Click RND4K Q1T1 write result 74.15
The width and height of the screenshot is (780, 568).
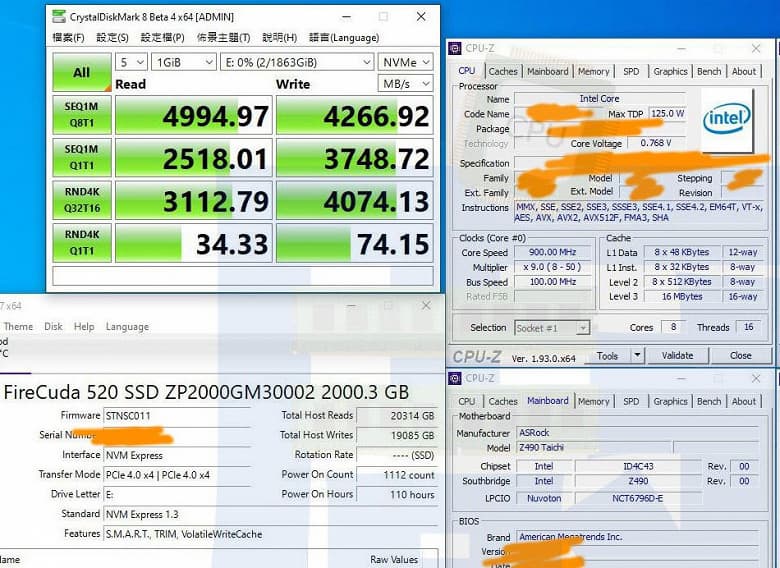pyautogui.click(x=355, y=243)
